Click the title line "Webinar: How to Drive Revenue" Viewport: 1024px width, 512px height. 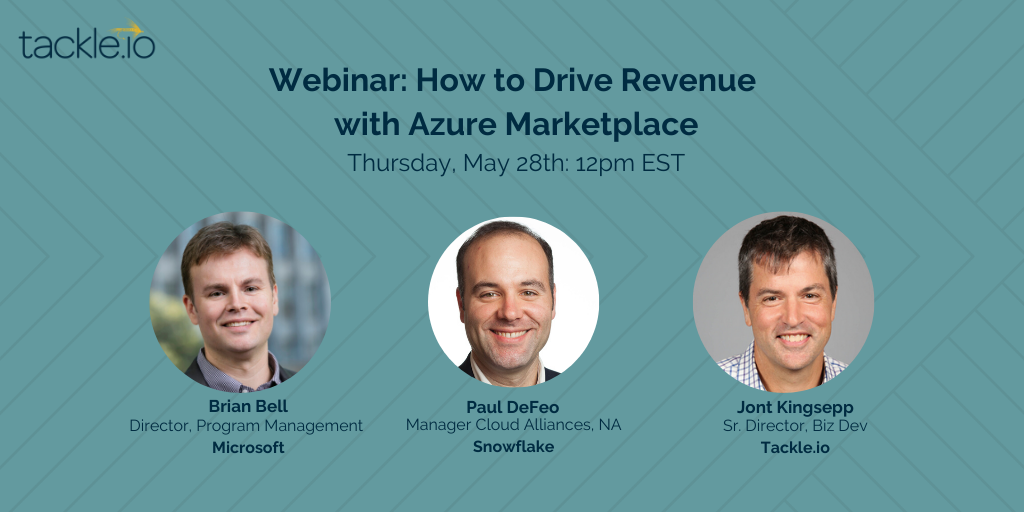513,81
